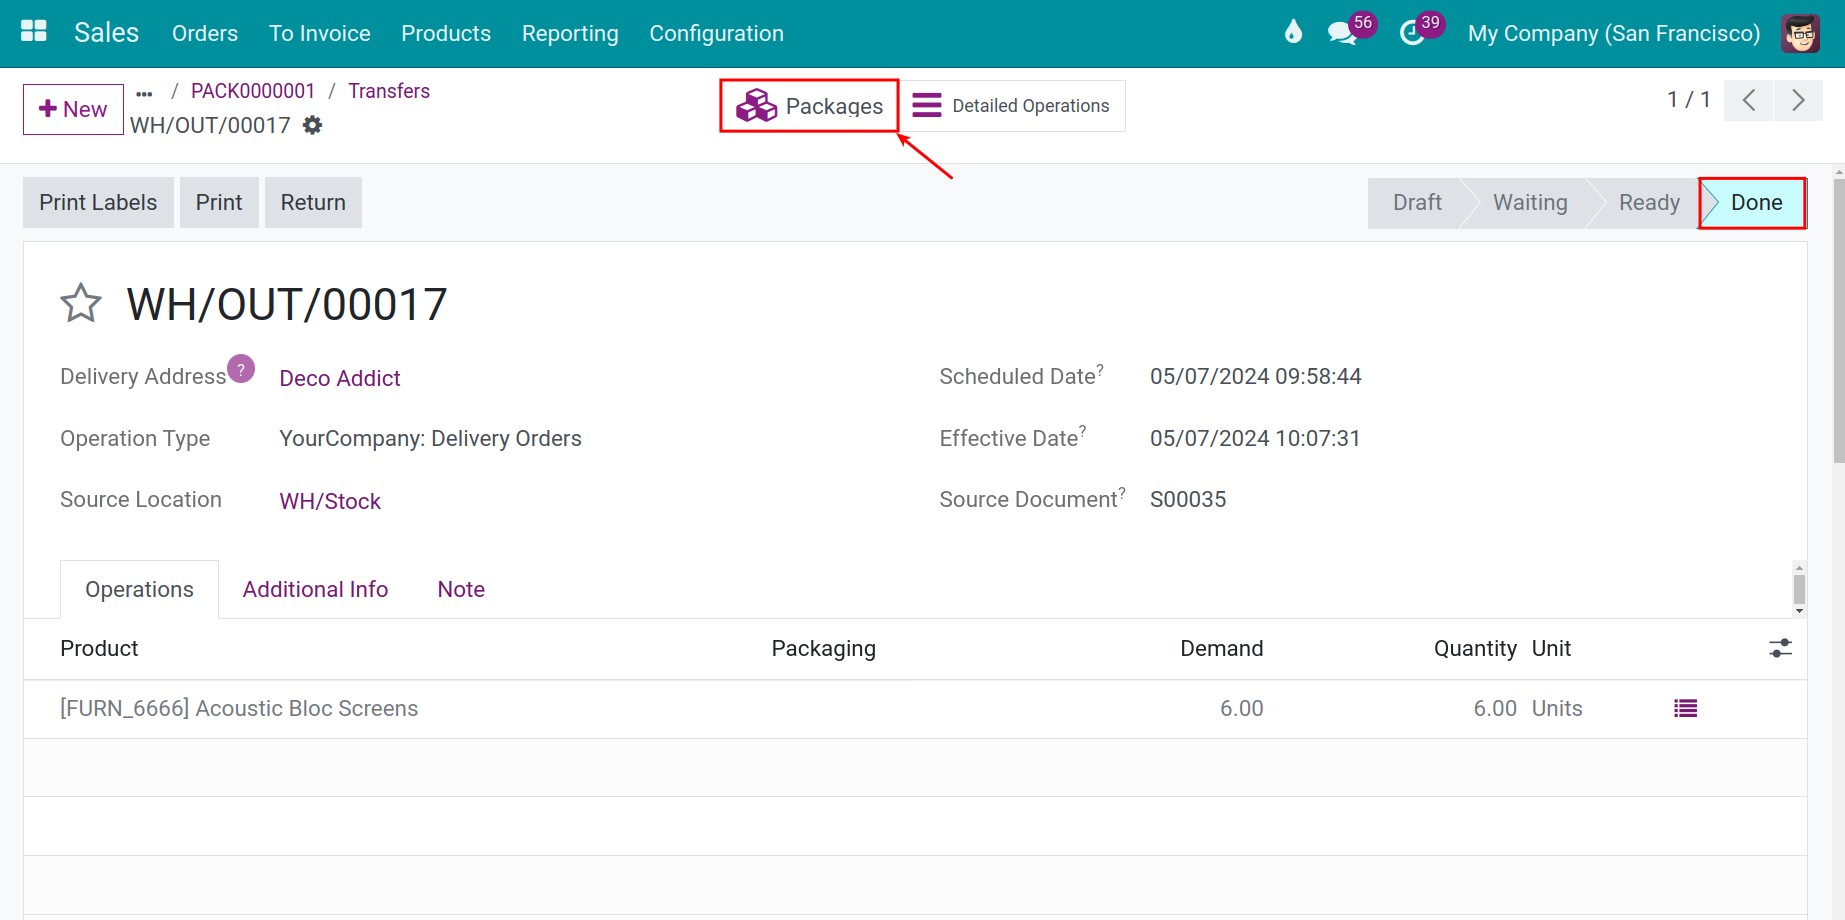Open the user avatar menu

pos(1800,33)
